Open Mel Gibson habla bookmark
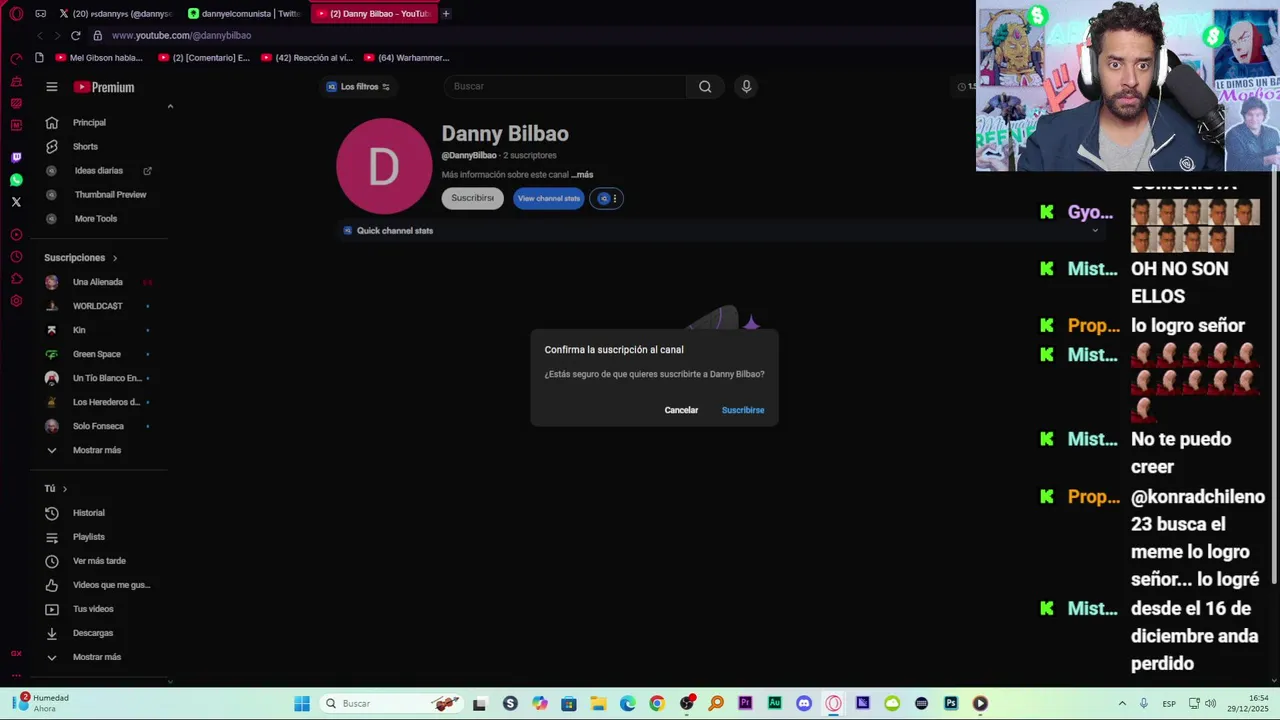Image resolution: width=1280 pixels, height=720 pixels. [x=99, y=58]
